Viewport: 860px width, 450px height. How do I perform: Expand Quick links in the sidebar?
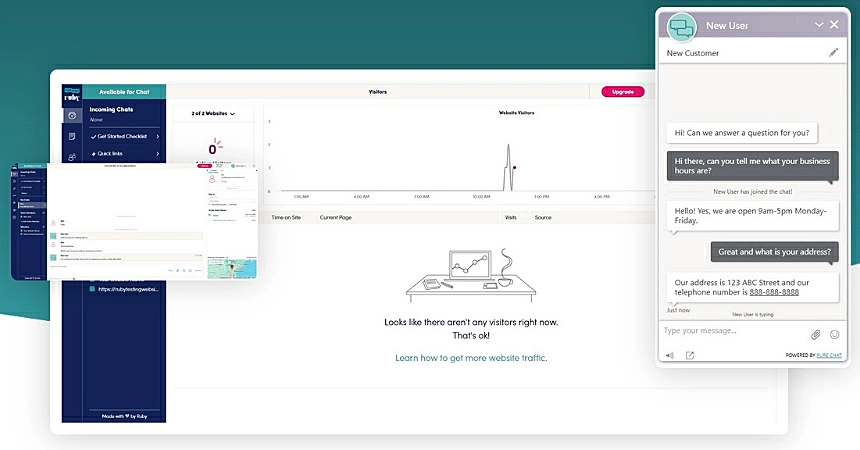[125, 154]
